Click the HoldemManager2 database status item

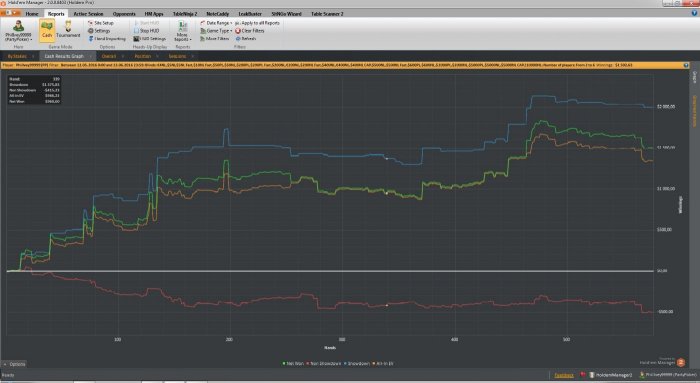[x=611, y=375]
